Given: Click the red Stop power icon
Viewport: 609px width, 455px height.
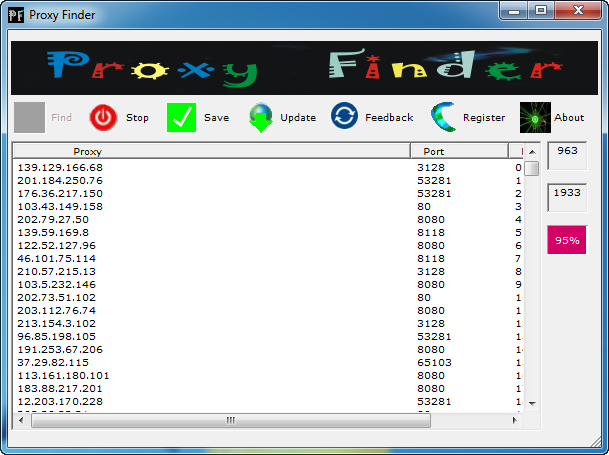Looking at the screenshot, I should pyautogui.click(x=103, y=118).
